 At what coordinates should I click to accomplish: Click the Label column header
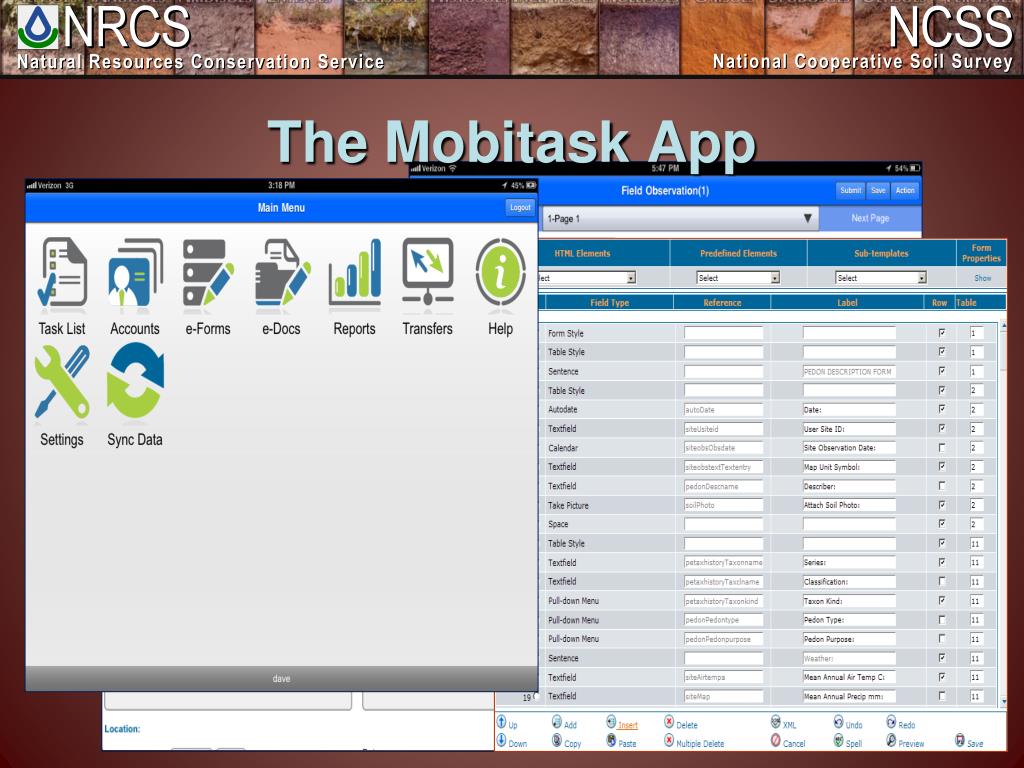pyautogui.click(x=847, y=302)
